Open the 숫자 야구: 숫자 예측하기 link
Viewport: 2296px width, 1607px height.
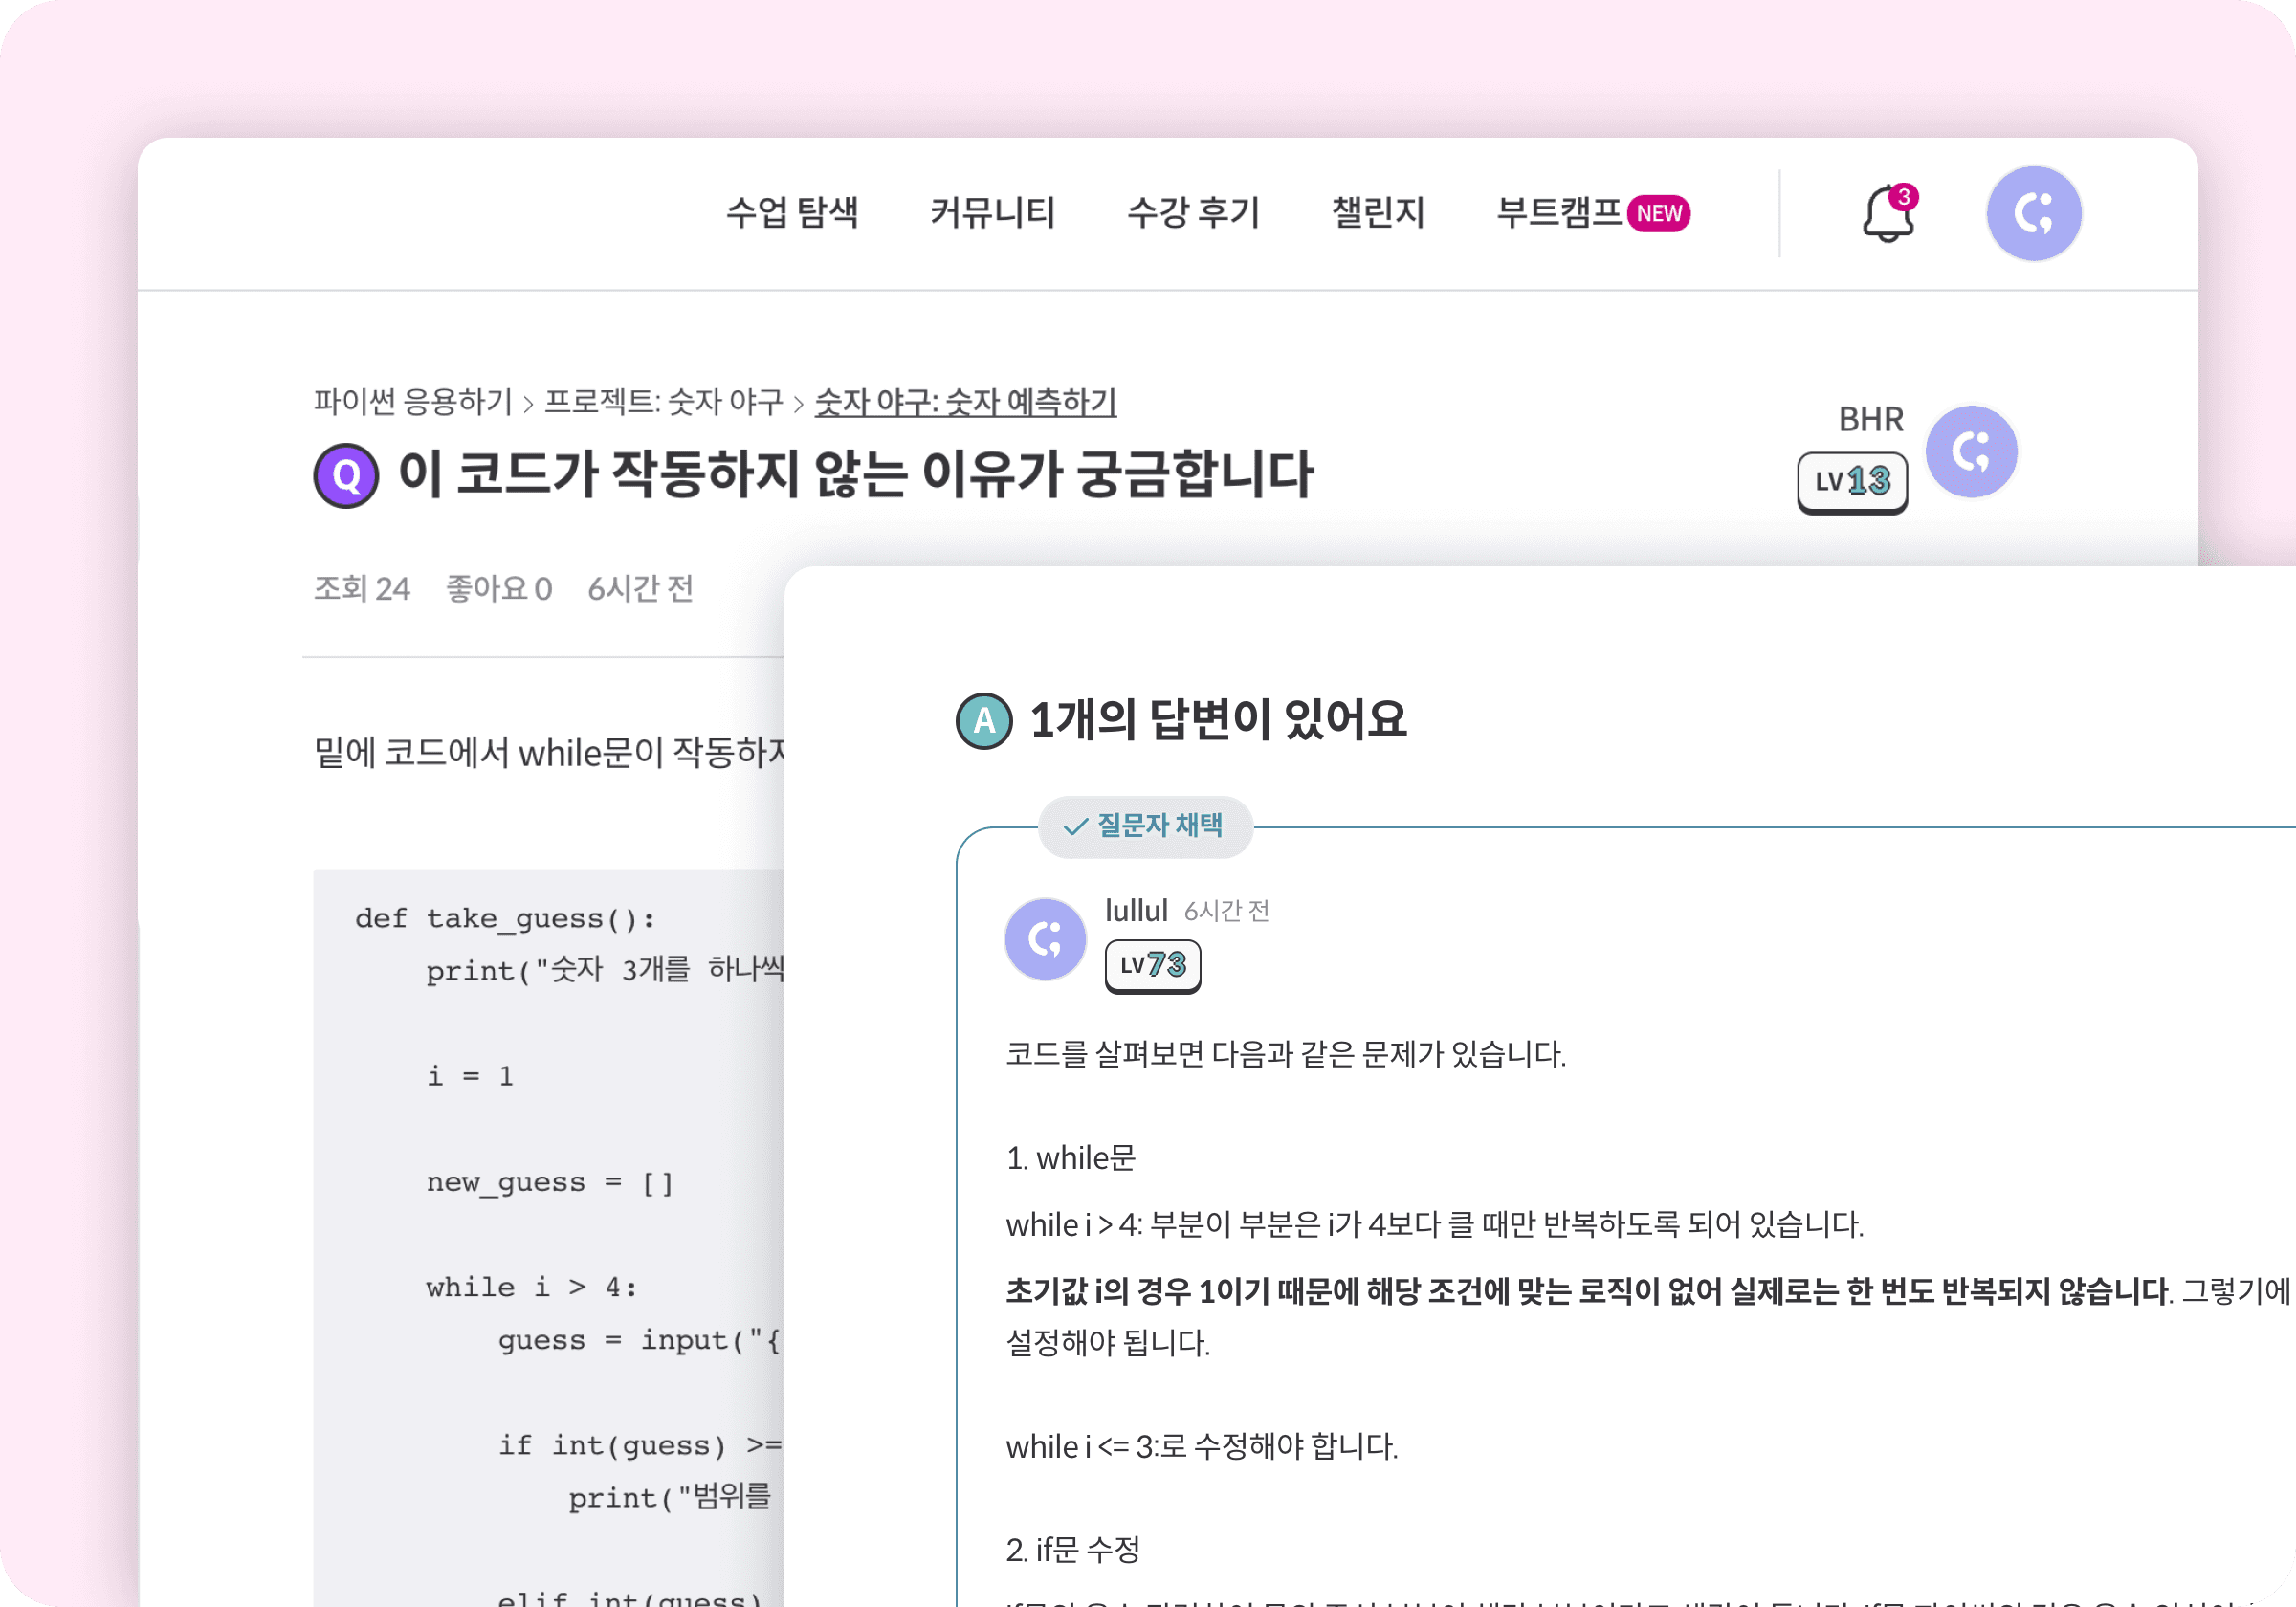point(965,402)
